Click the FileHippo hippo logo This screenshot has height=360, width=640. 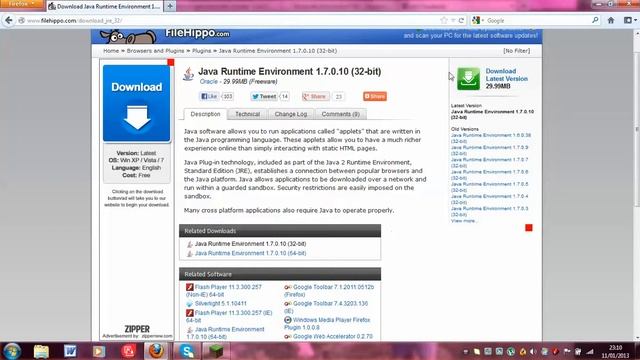pyautogui.click(x=129, y=36)
